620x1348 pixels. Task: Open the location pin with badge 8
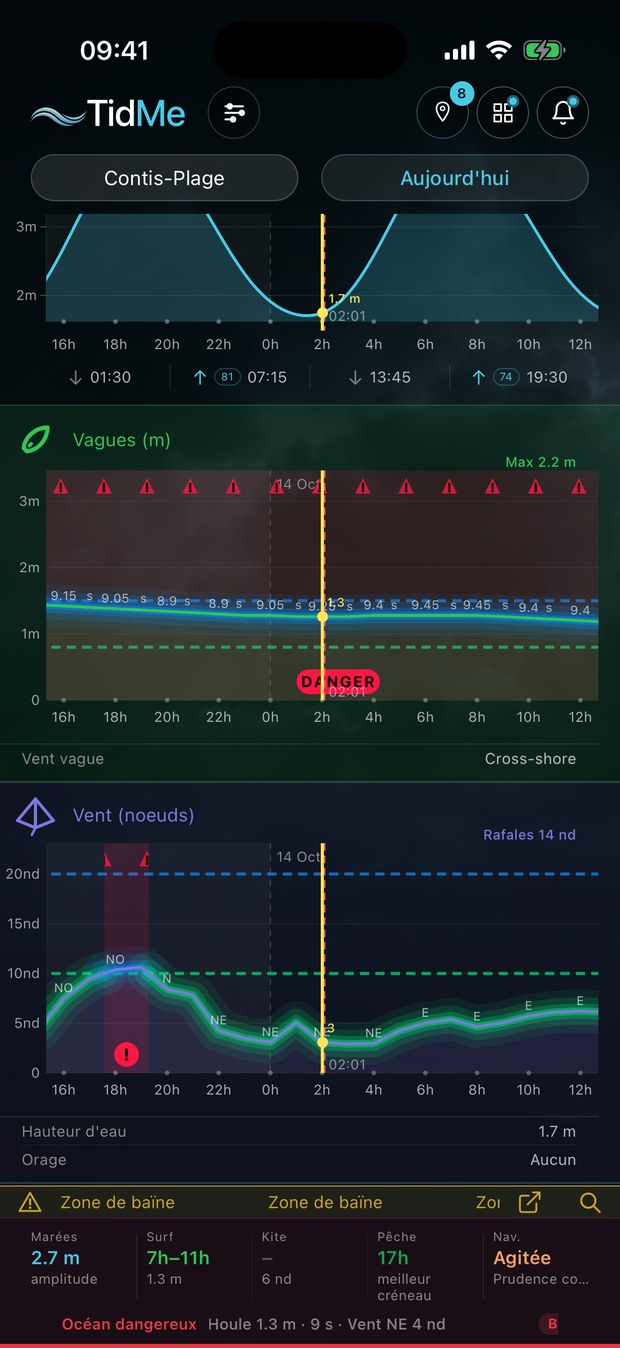point(443,112)
